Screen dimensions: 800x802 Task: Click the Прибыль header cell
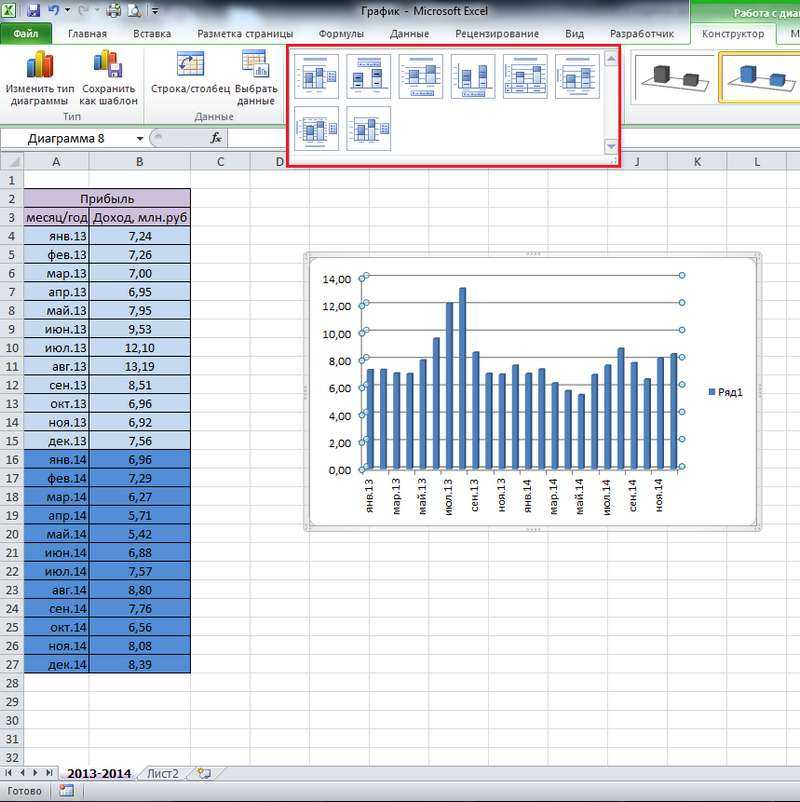tap(107, 198)
